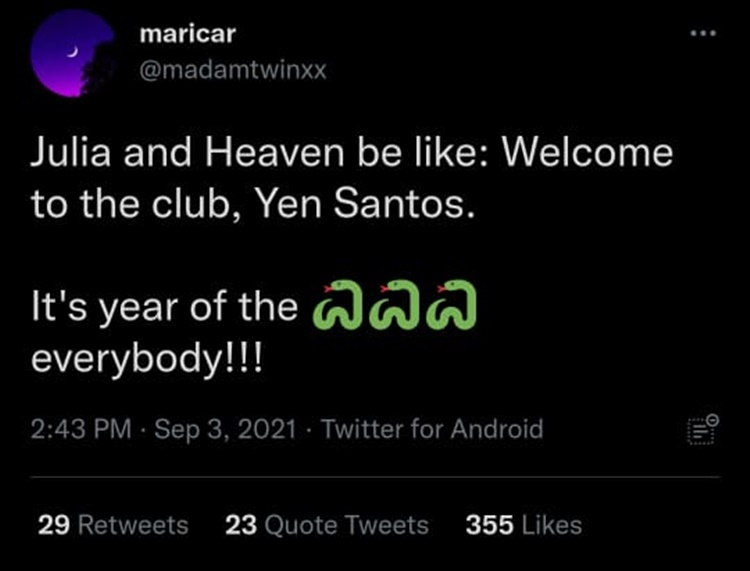
Task: Show the 355 Likes list
Action: (x=523, y=525)
